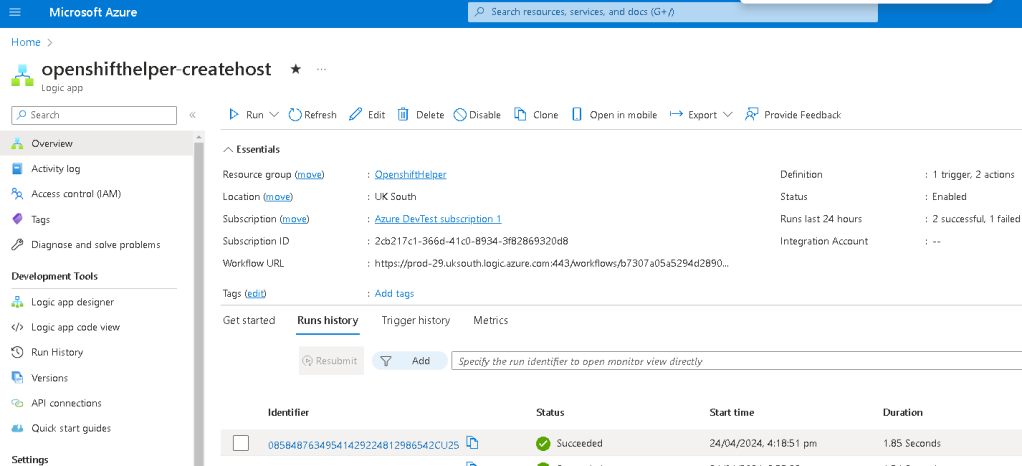The height and width of the screenshot is (466, 1022).
Task: Click the Home breadcrumb link
Action: (x=25, y=42)
